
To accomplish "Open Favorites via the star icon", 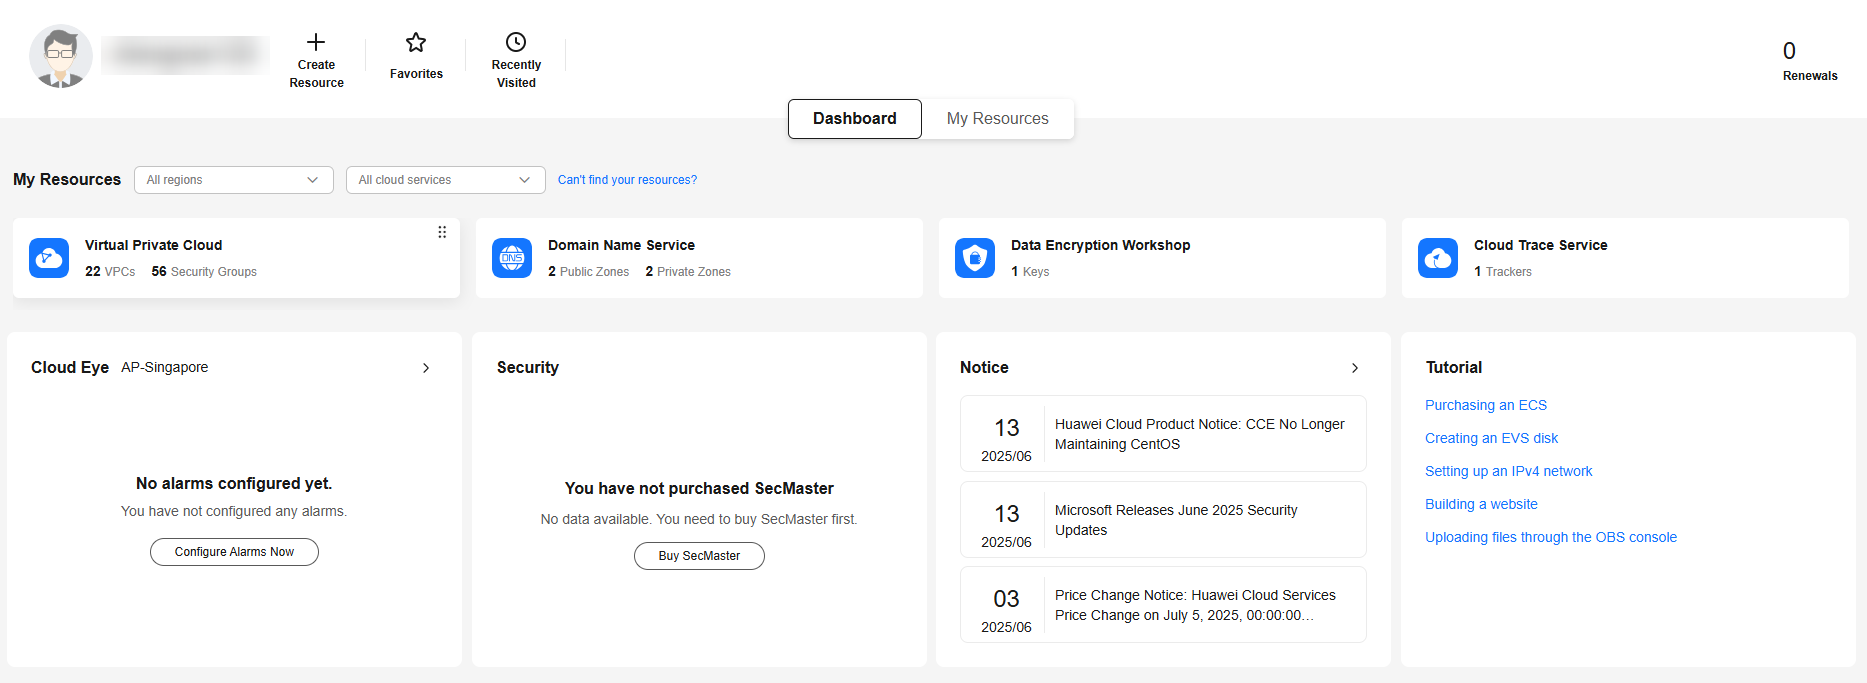I will click(x=416, y=42).
